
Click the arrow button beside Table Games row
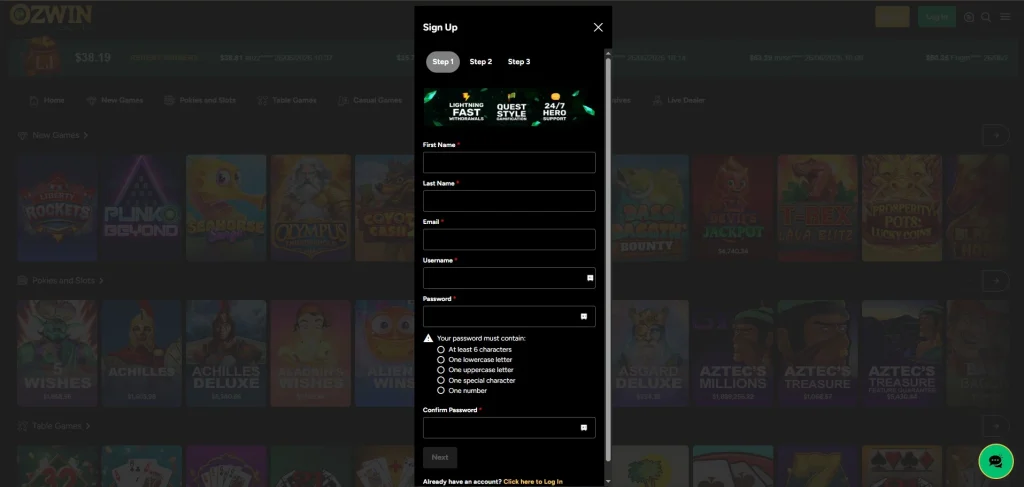(x=995, y=426)
